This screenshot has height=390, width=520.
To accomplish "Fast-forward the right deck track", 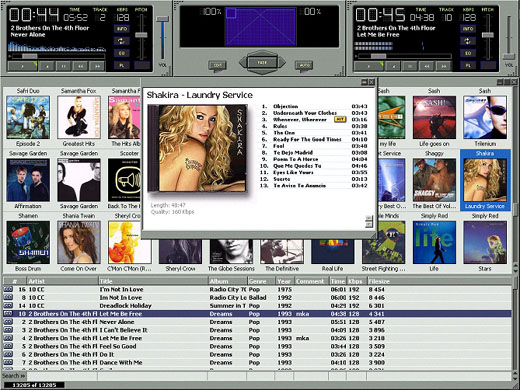I will [444, 66].
